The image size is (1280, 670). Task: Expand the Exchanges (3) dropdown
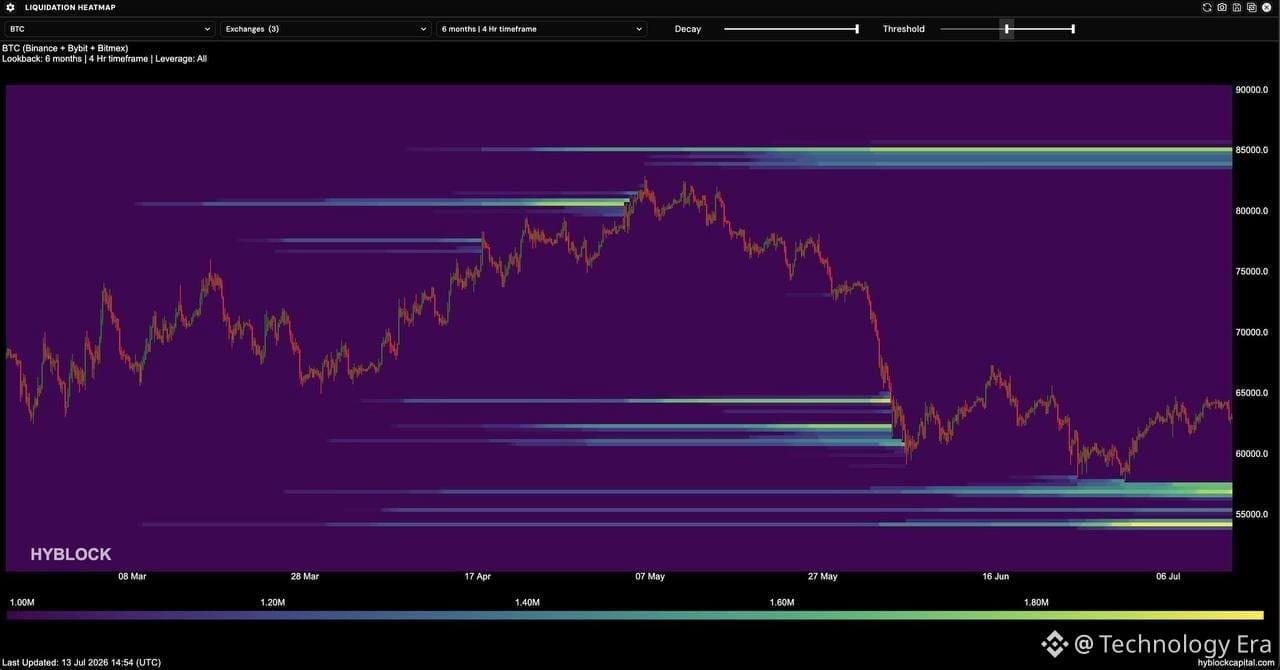tap(326, 29)
